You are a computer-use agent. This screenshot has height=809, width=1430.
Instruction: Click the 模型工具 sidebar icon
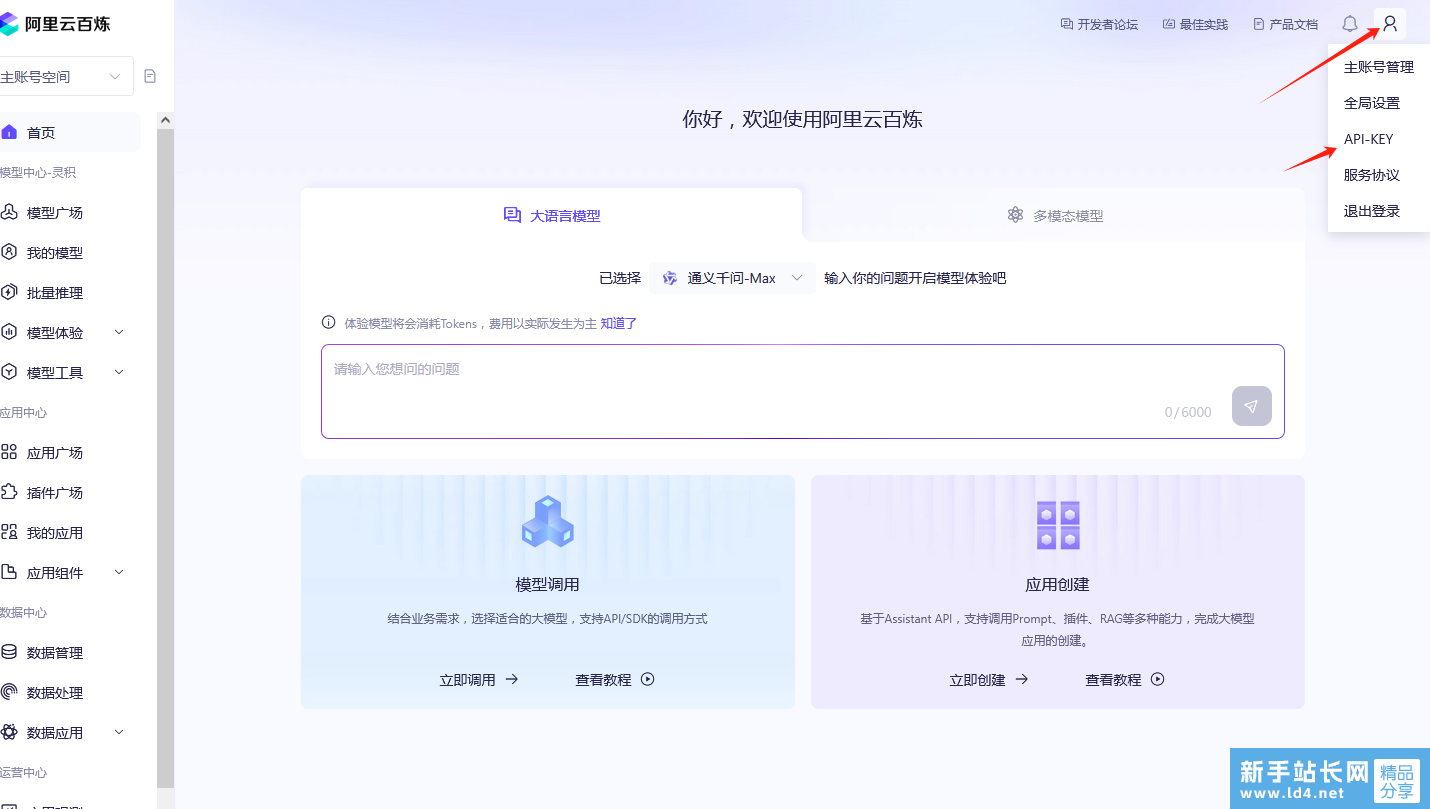pos(9,372)
